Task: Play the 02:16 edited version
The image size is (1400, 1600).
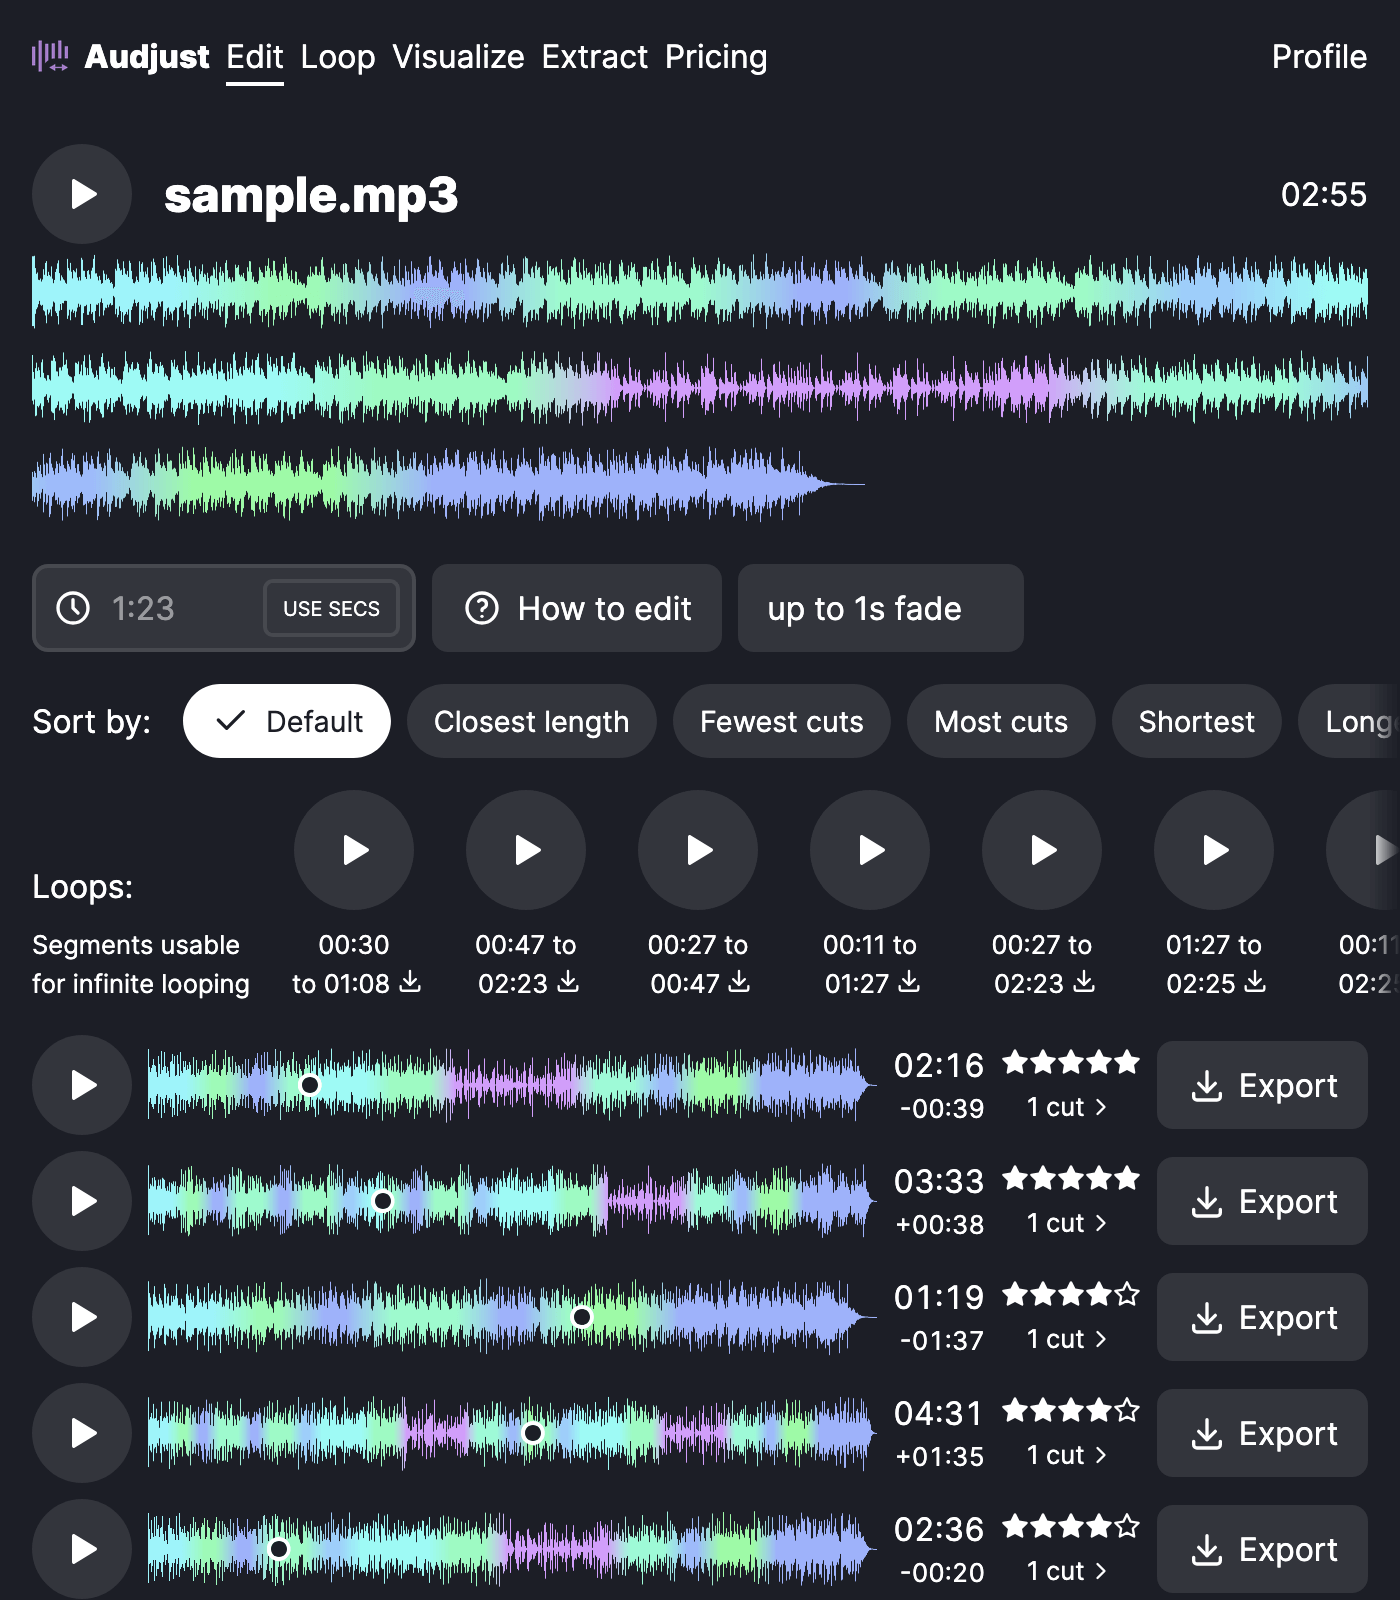Action: 82,1085
